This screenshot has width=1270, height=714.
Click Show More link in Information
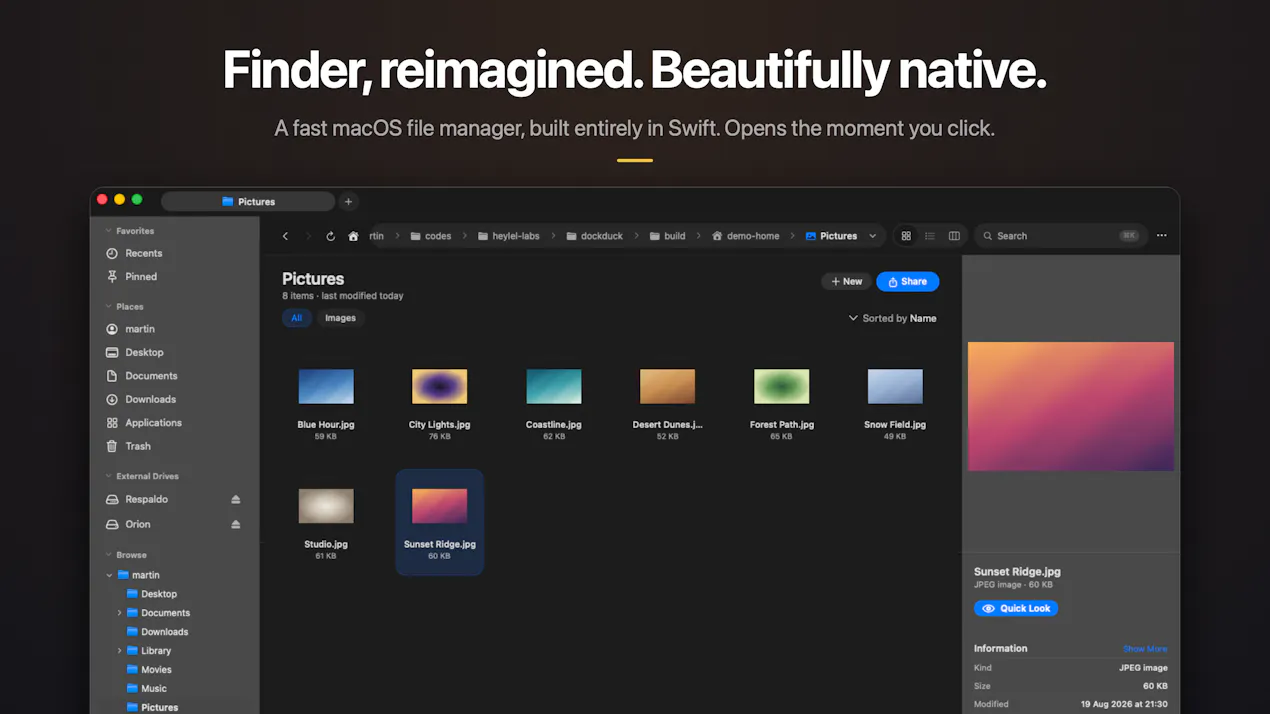tap(1145, 649)
